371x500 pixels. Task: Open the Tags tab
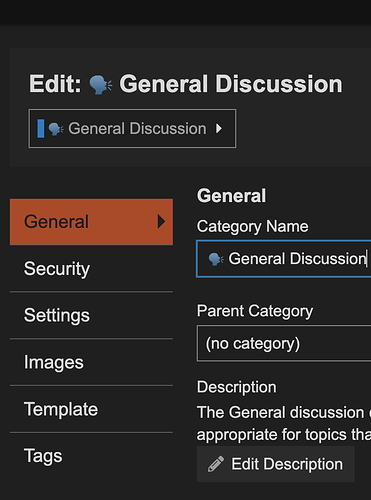[x=91, y=456]
